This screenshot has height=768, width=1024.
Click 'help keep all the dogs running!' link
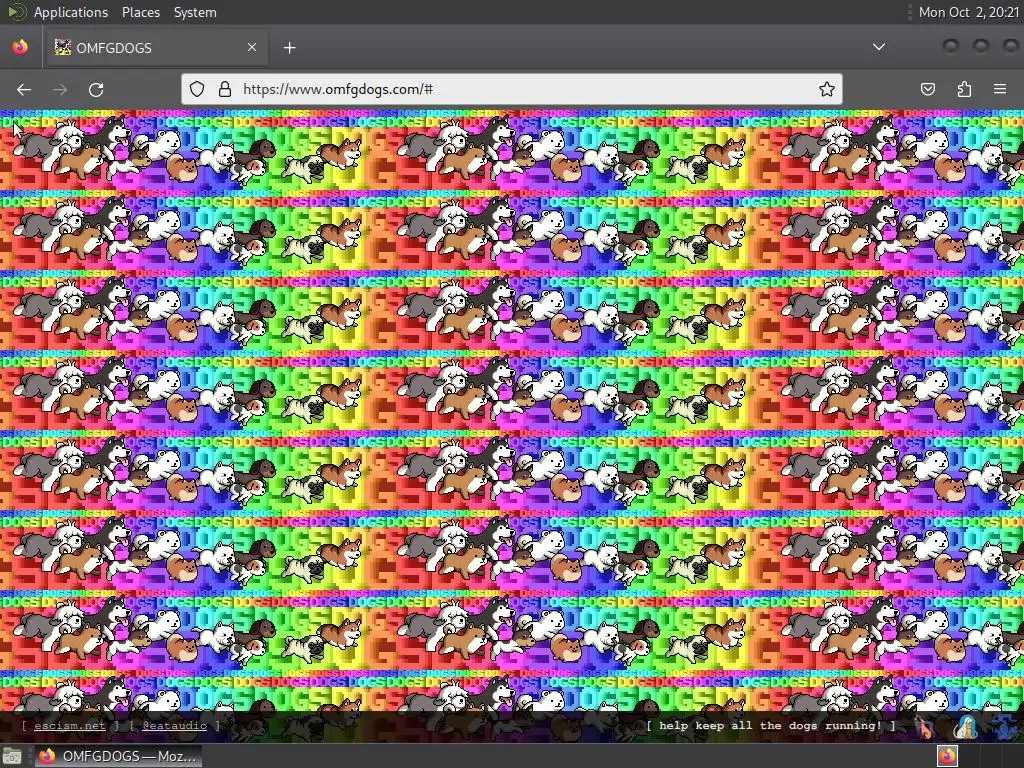point(771,726)
